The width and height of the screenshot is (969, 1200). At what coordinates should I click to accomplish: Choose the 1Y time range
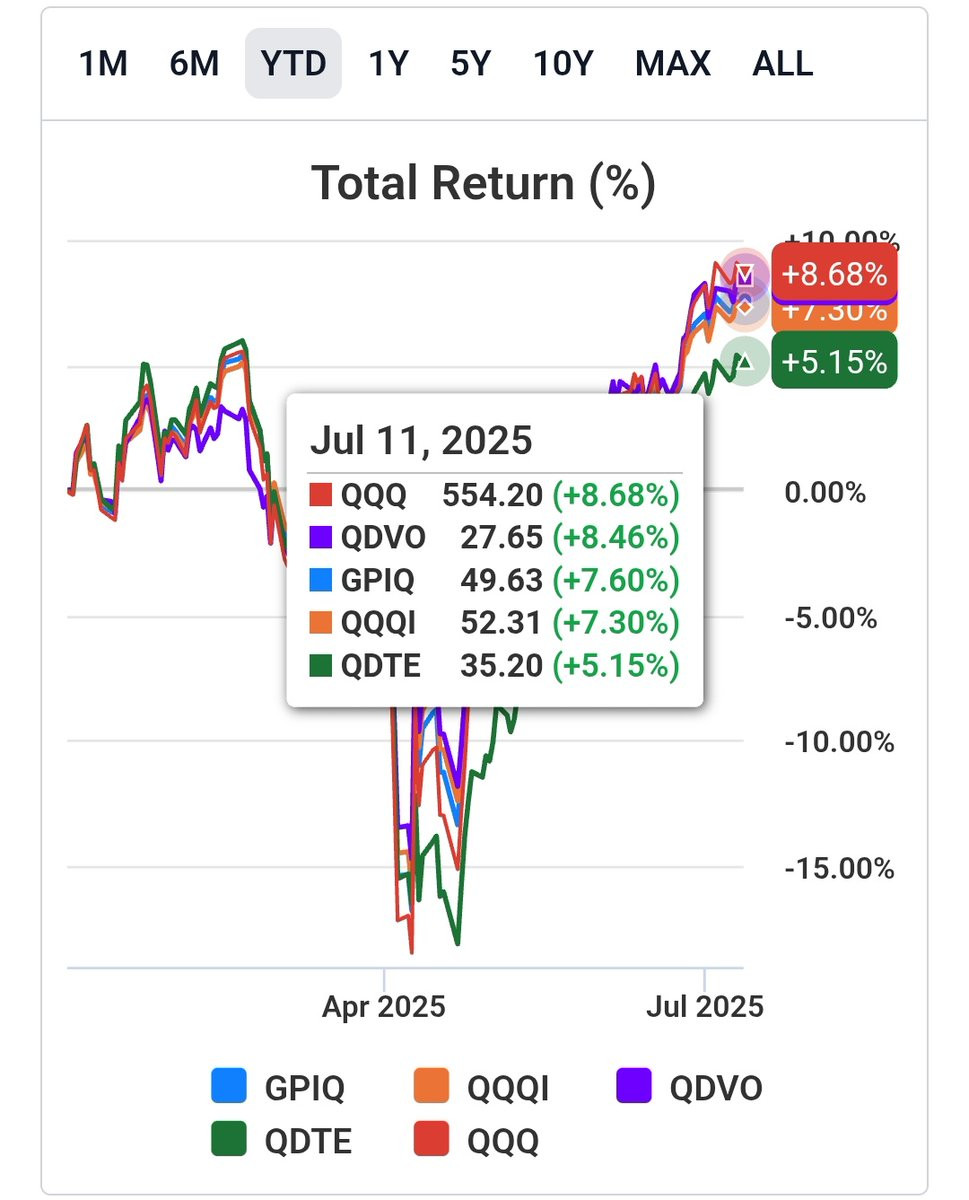(388, 64)
